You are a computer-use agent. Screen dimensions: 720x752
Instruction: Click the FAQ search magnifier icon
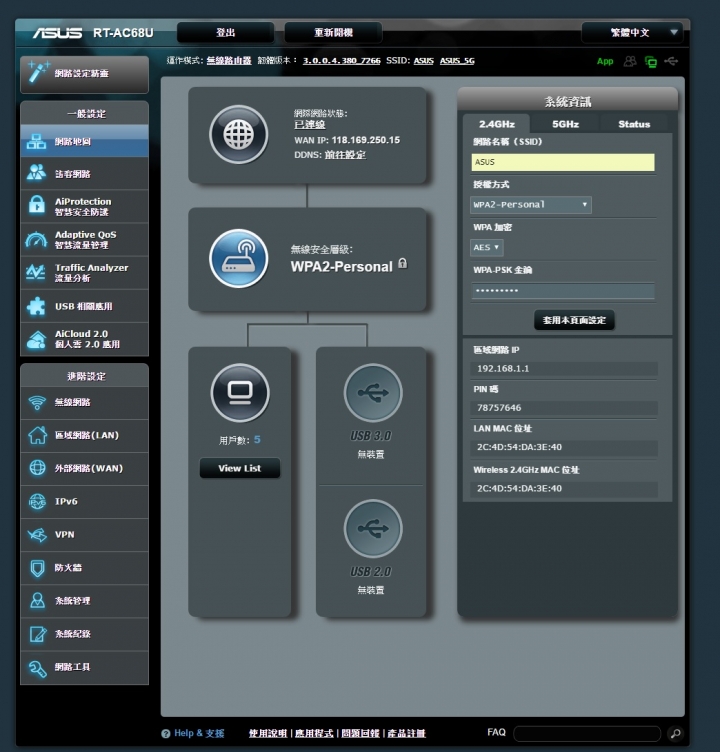point(675,733)
